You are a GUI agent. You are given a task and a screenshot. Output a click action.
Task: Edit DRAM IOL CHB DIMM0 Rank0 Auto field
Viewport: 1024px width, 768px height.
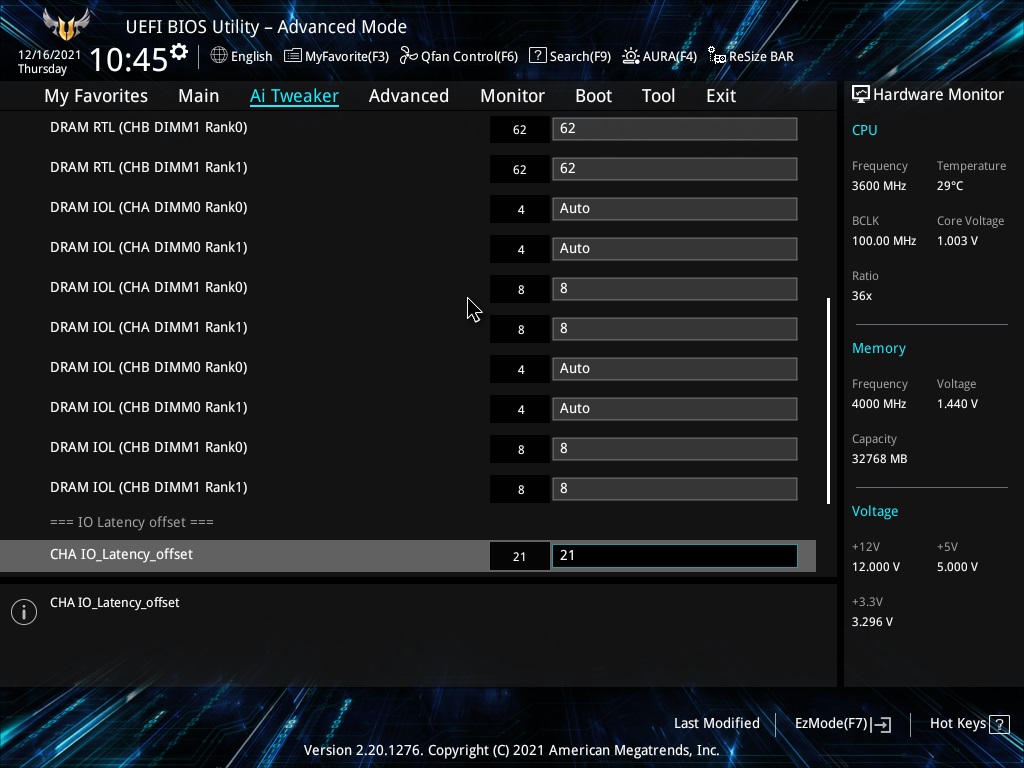(x=675, y=369)
